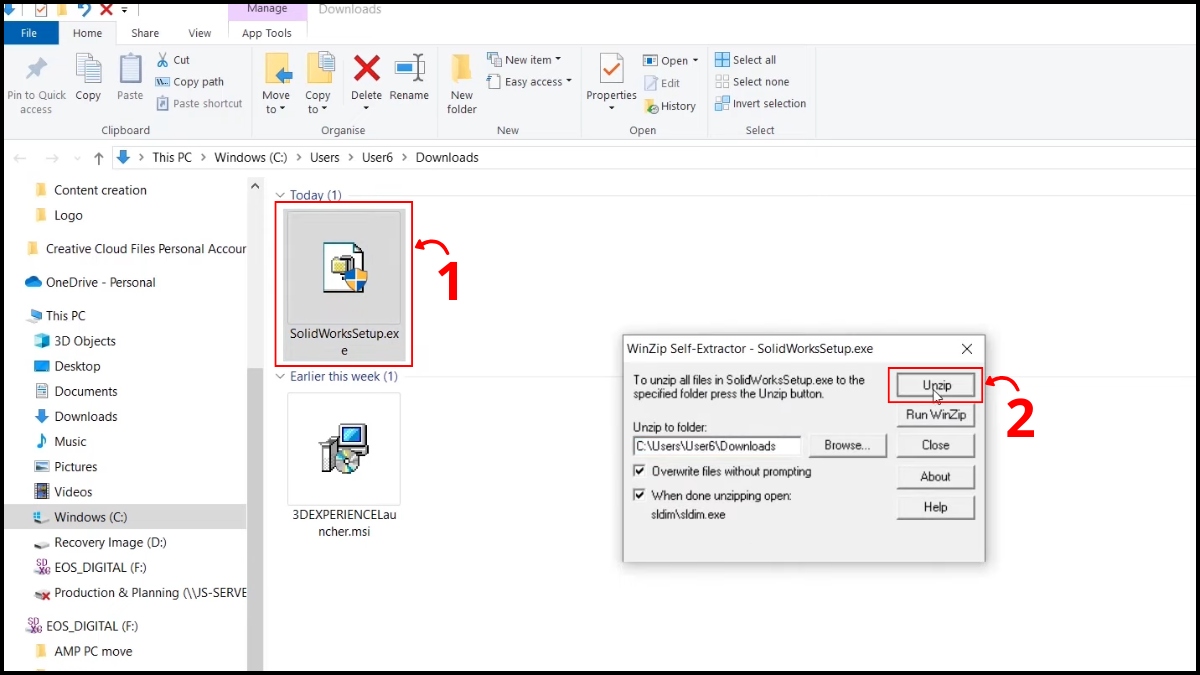Screen dimensions: 1200x675
Task: Switch to the Share ribbon tab
Action: 145,33
